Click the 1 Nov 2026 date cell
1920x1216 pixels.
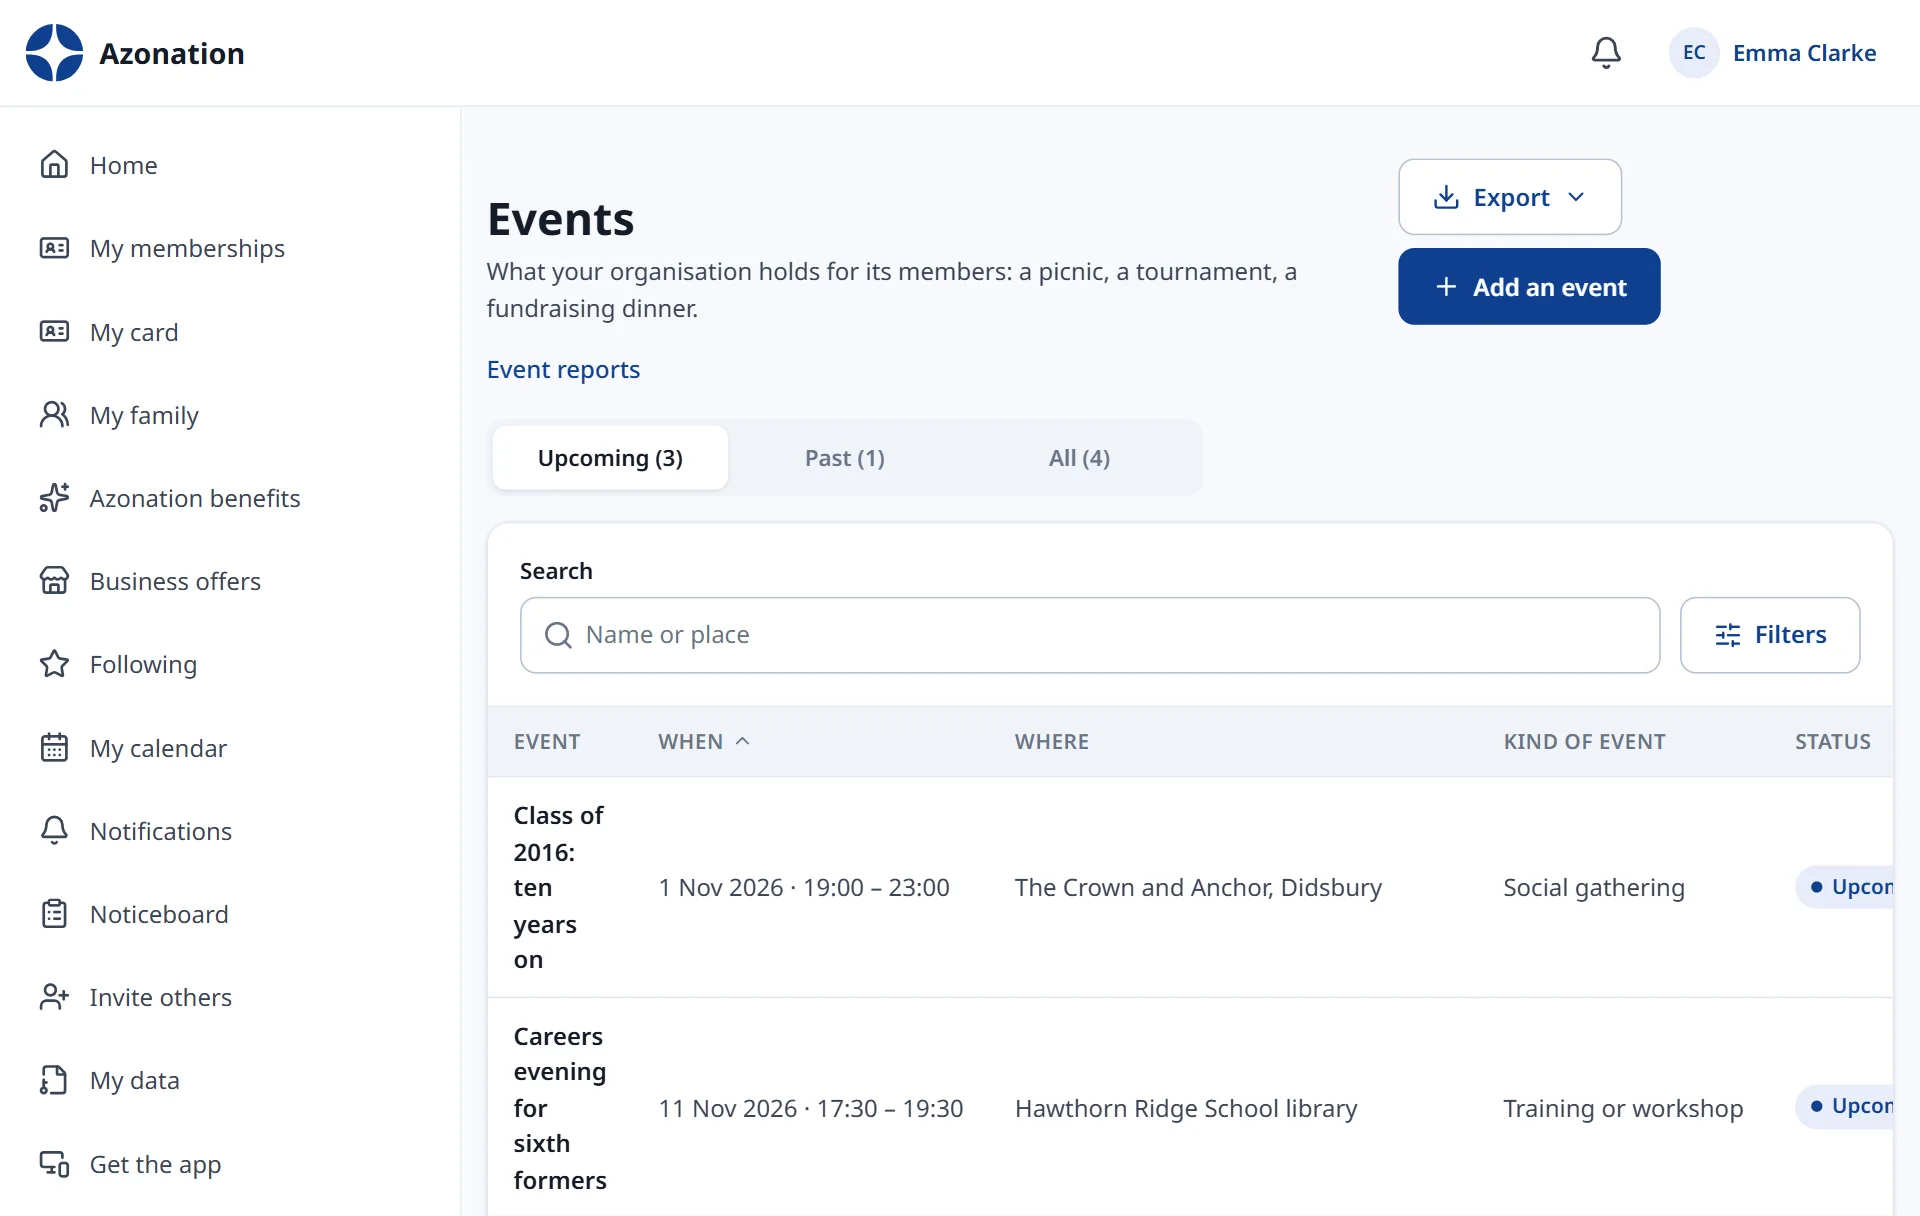click(x=804, y=888)
